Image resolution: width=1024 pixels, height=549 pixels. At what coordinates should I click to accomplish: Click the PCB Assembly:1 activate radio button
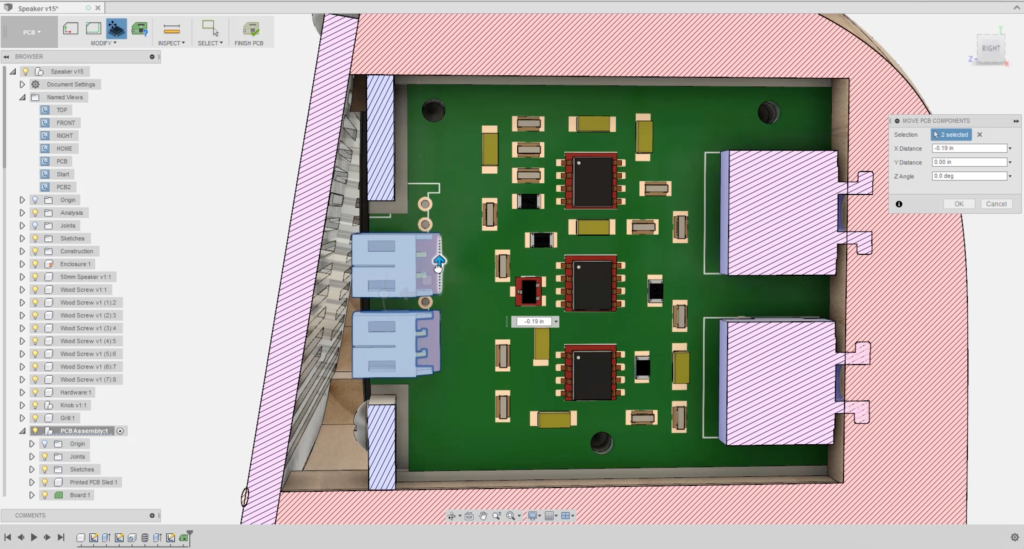(x=120, y=431)
